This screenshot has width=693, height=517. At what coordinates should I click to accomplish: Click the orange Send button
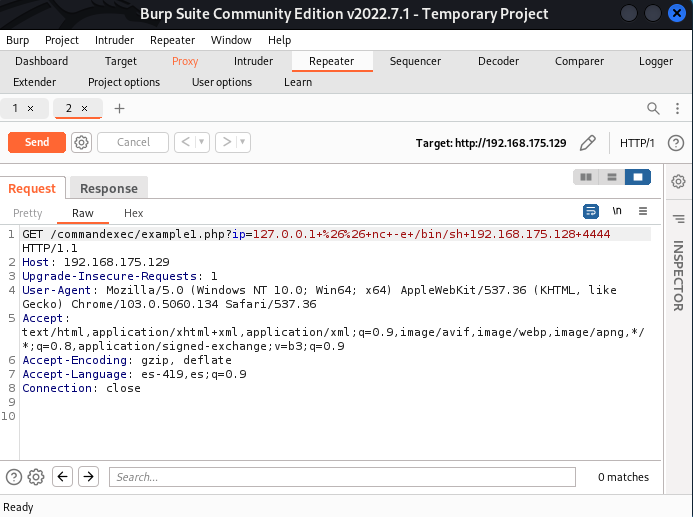click(37, 142)
